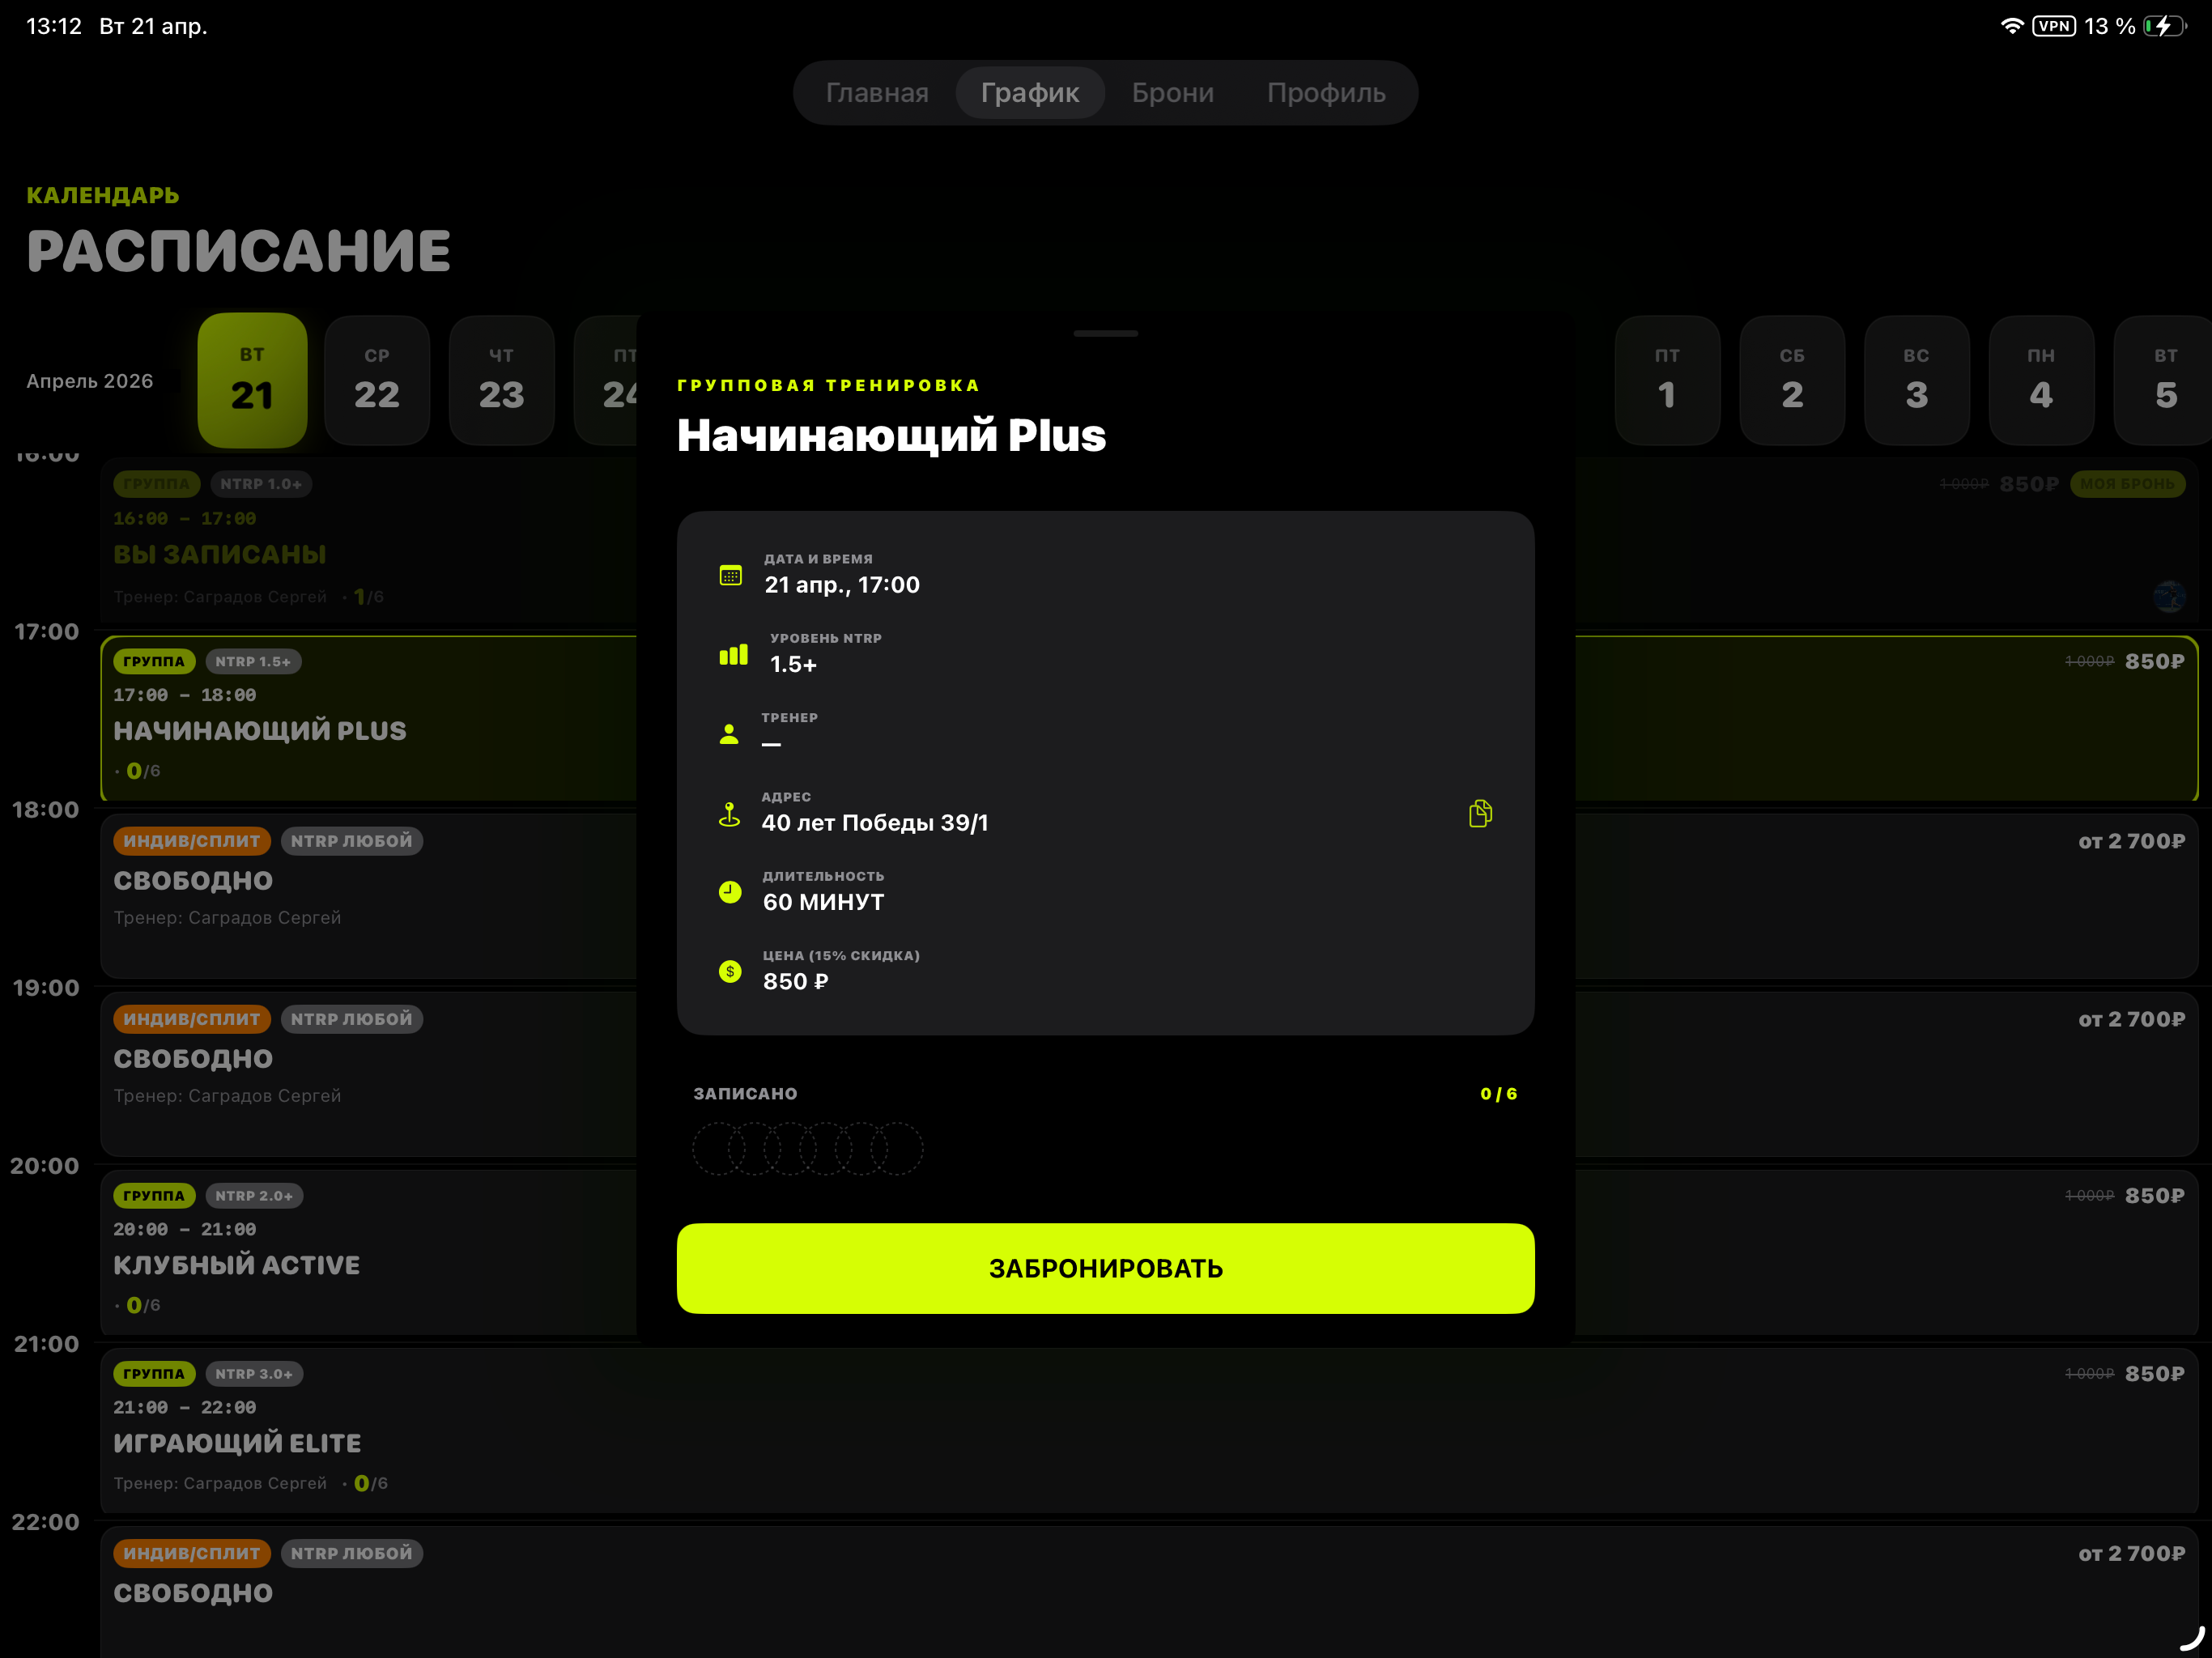
Task: Tap the NTRP ЛЮБОЙ badge at 19:00
Action: pyautogui.click(x=352, y=1019)
